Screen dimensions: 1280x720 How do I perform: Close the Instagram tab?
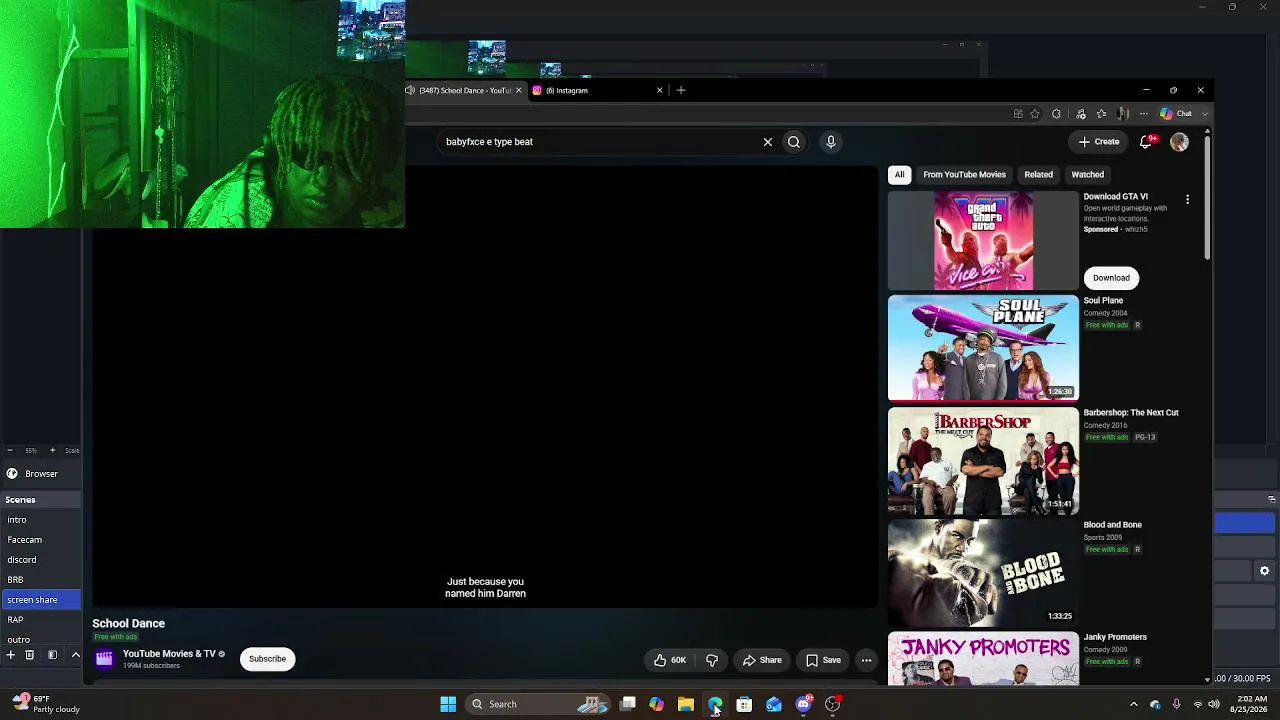pyautogui.click(x=659, y=90)
